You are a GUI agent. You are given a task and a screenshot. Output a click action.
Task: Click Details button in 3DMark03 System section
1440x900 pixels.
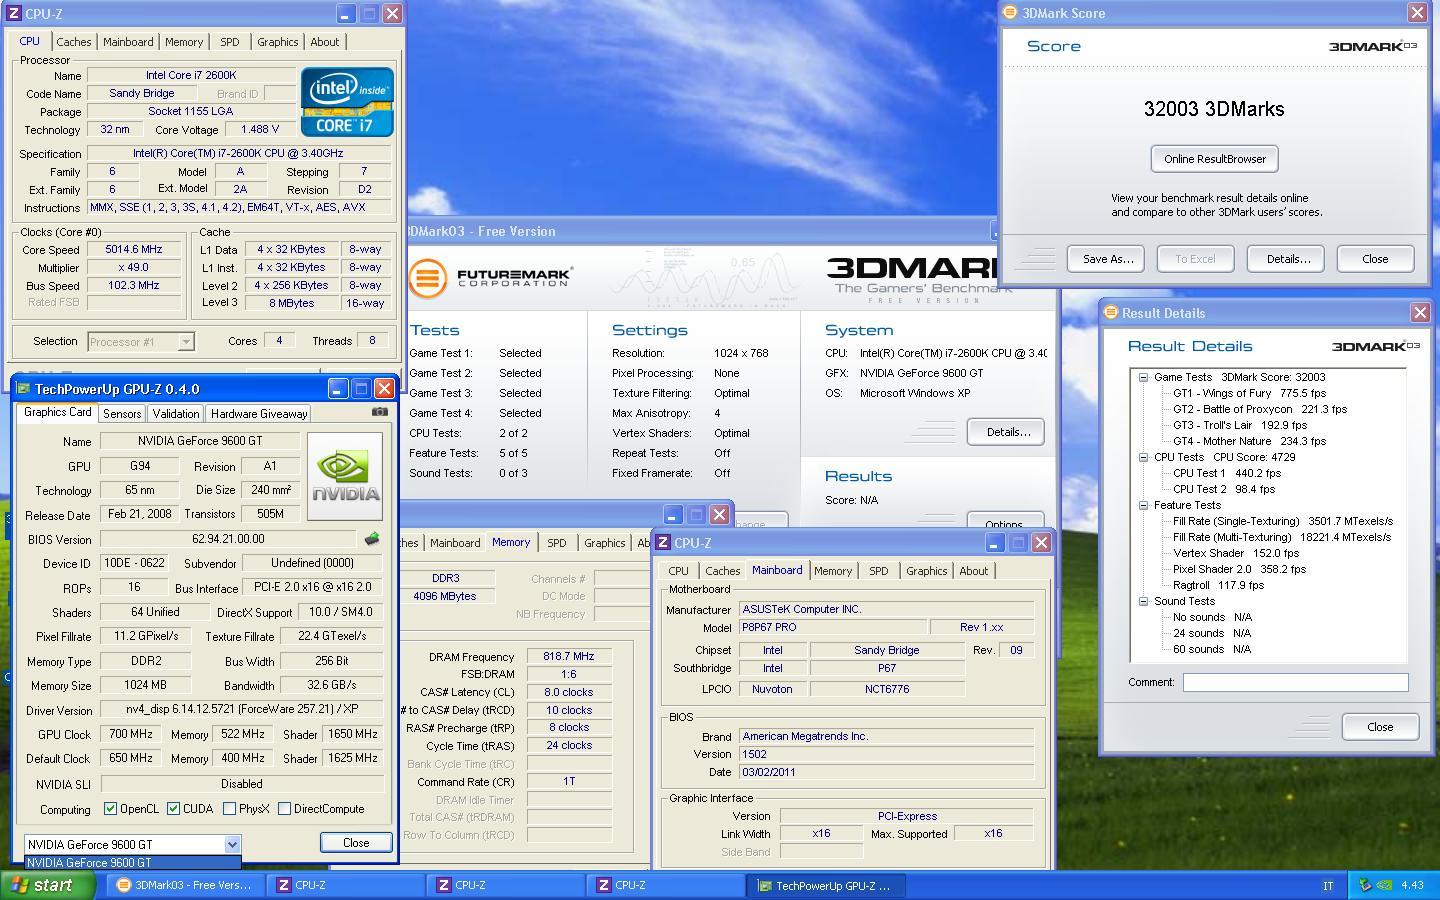1008,432
